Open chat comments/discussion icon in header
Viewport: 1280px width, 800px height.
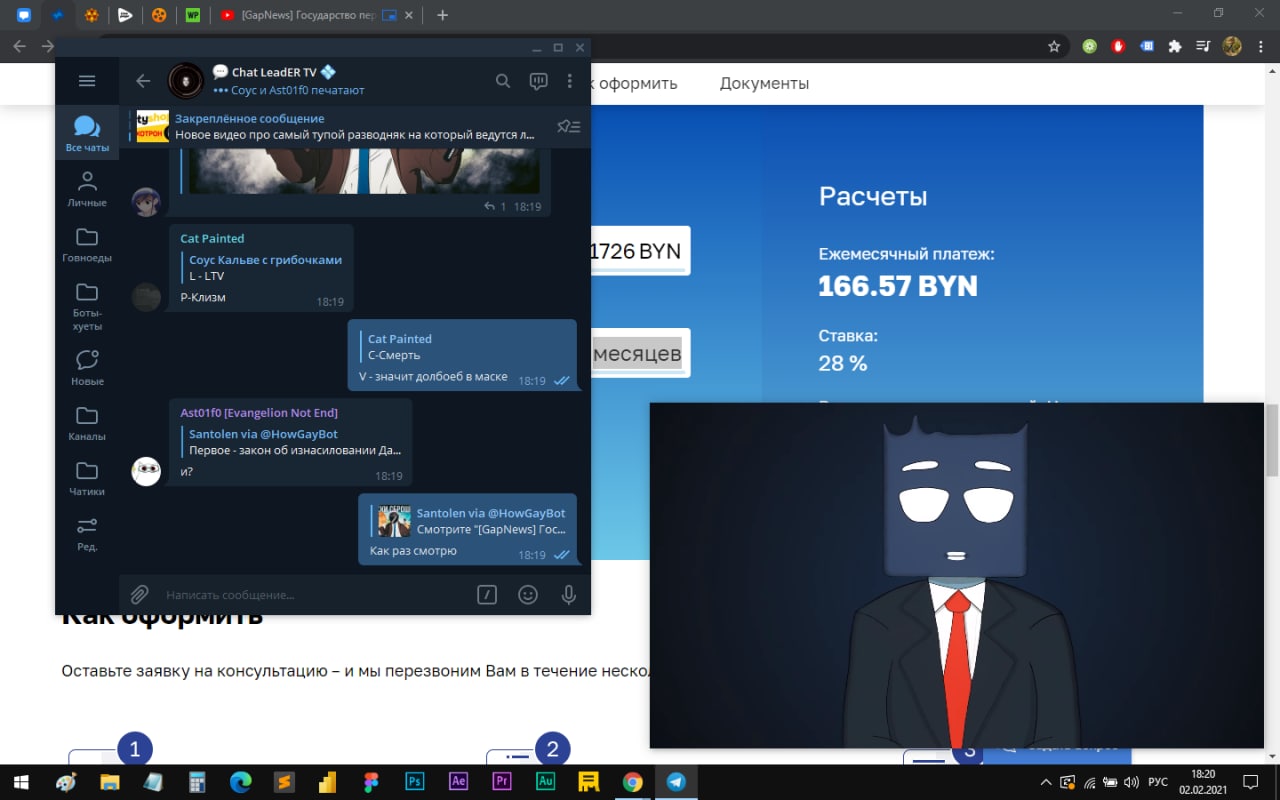pos(538,81)
